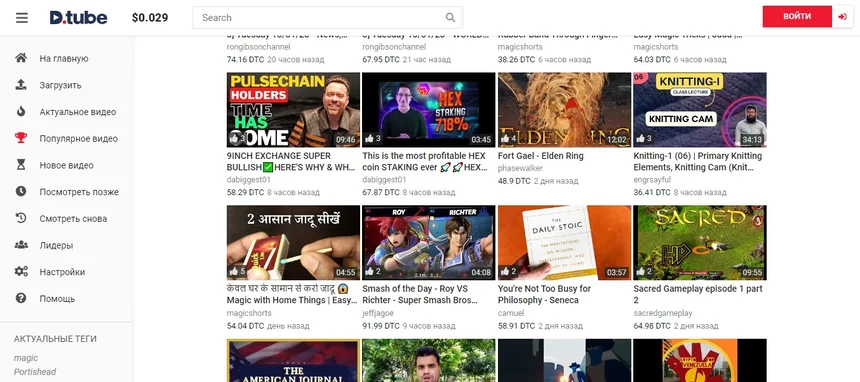Open Актуальное видео section
Screen dimensions: 860x382
78,112
